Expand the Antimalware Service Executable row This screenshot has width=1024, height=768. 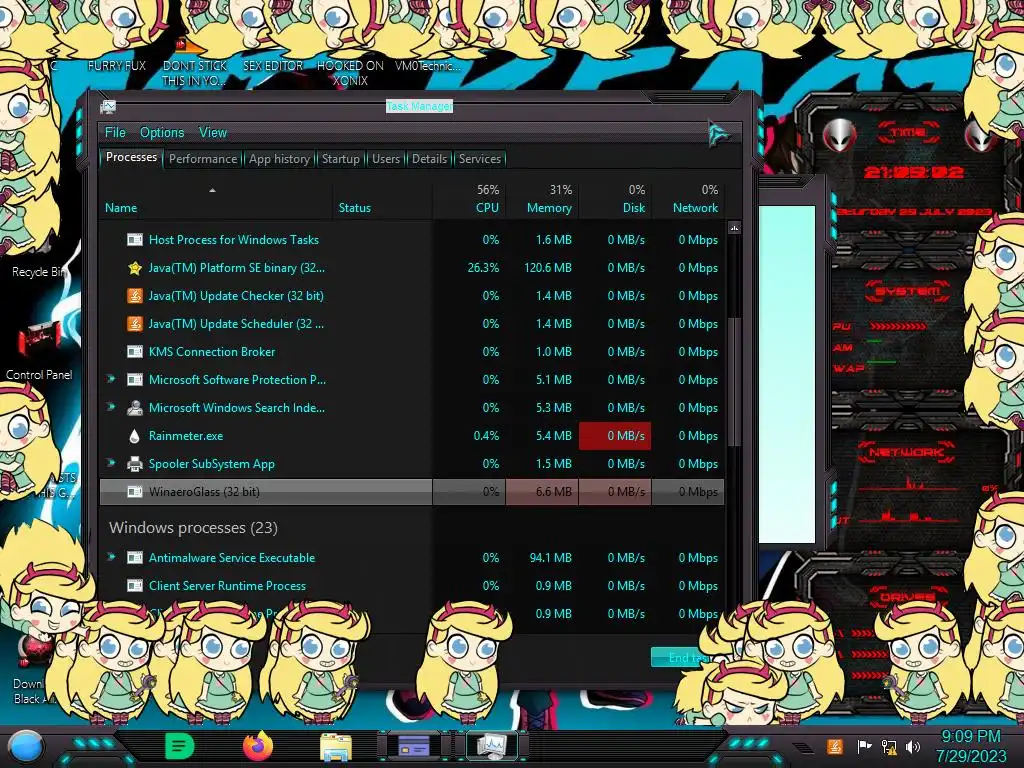tap(112, 557)
